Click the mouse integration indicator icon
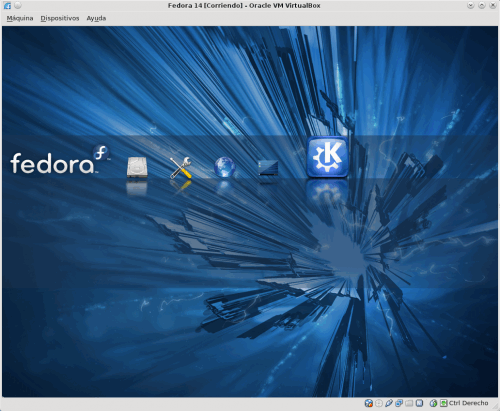500x411 pixels. [x=433, y=403]
